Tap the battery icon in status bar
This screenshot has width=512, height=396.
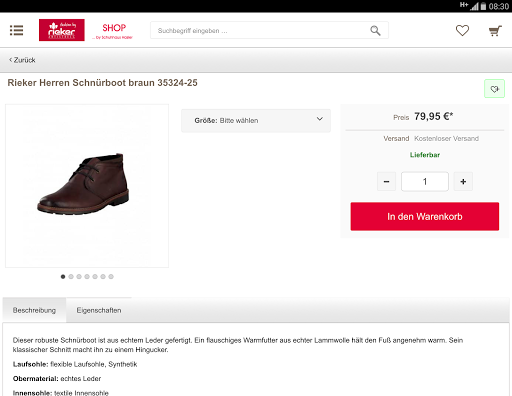pos(483,6)
